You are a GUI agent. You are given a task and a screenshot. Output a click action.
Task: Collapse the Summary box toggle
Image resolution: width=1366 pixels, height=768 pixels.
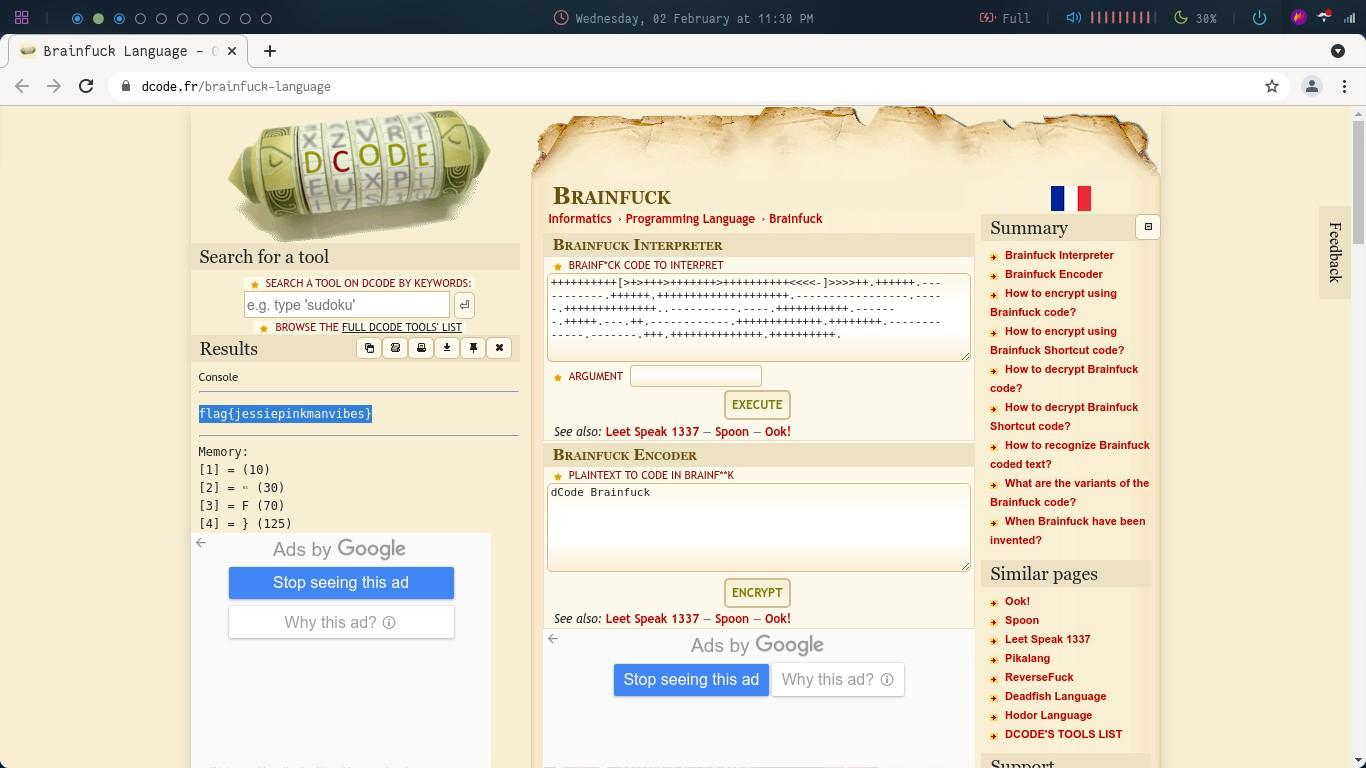pyautogui.click(x=1148, y=227)
